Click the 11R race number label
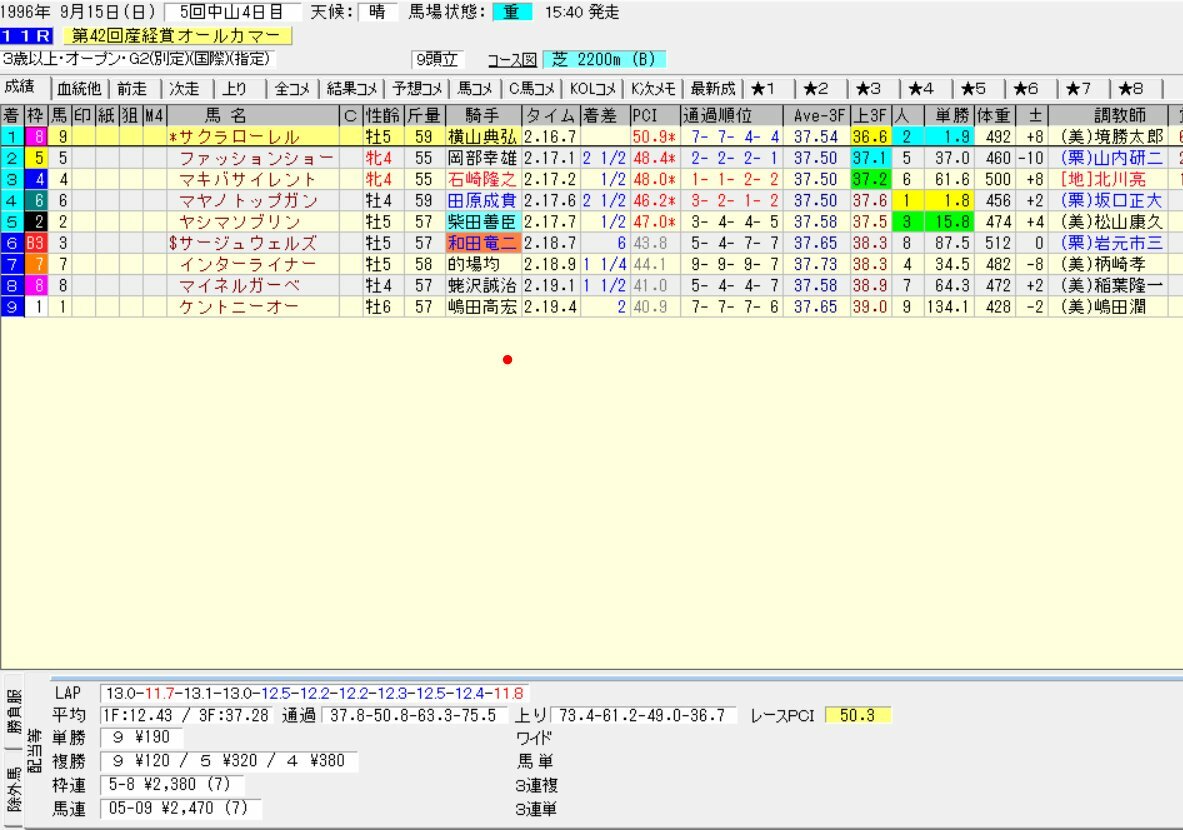 pos(26,35)
